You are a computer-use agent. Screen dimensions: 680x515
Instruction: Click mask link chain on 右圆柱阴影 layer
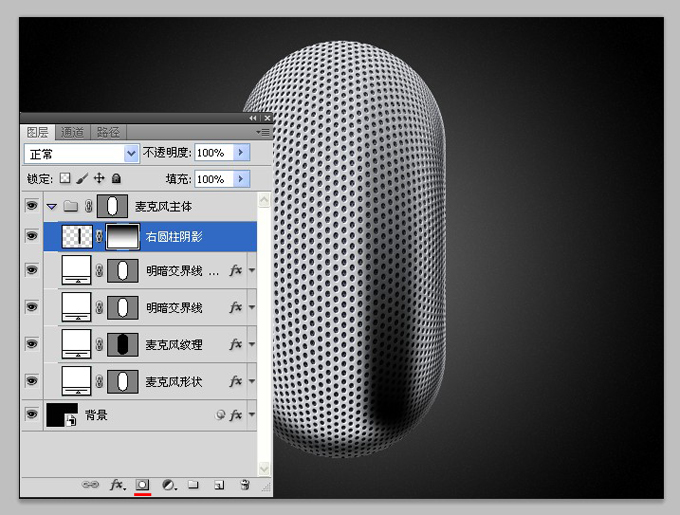[99, 236]
